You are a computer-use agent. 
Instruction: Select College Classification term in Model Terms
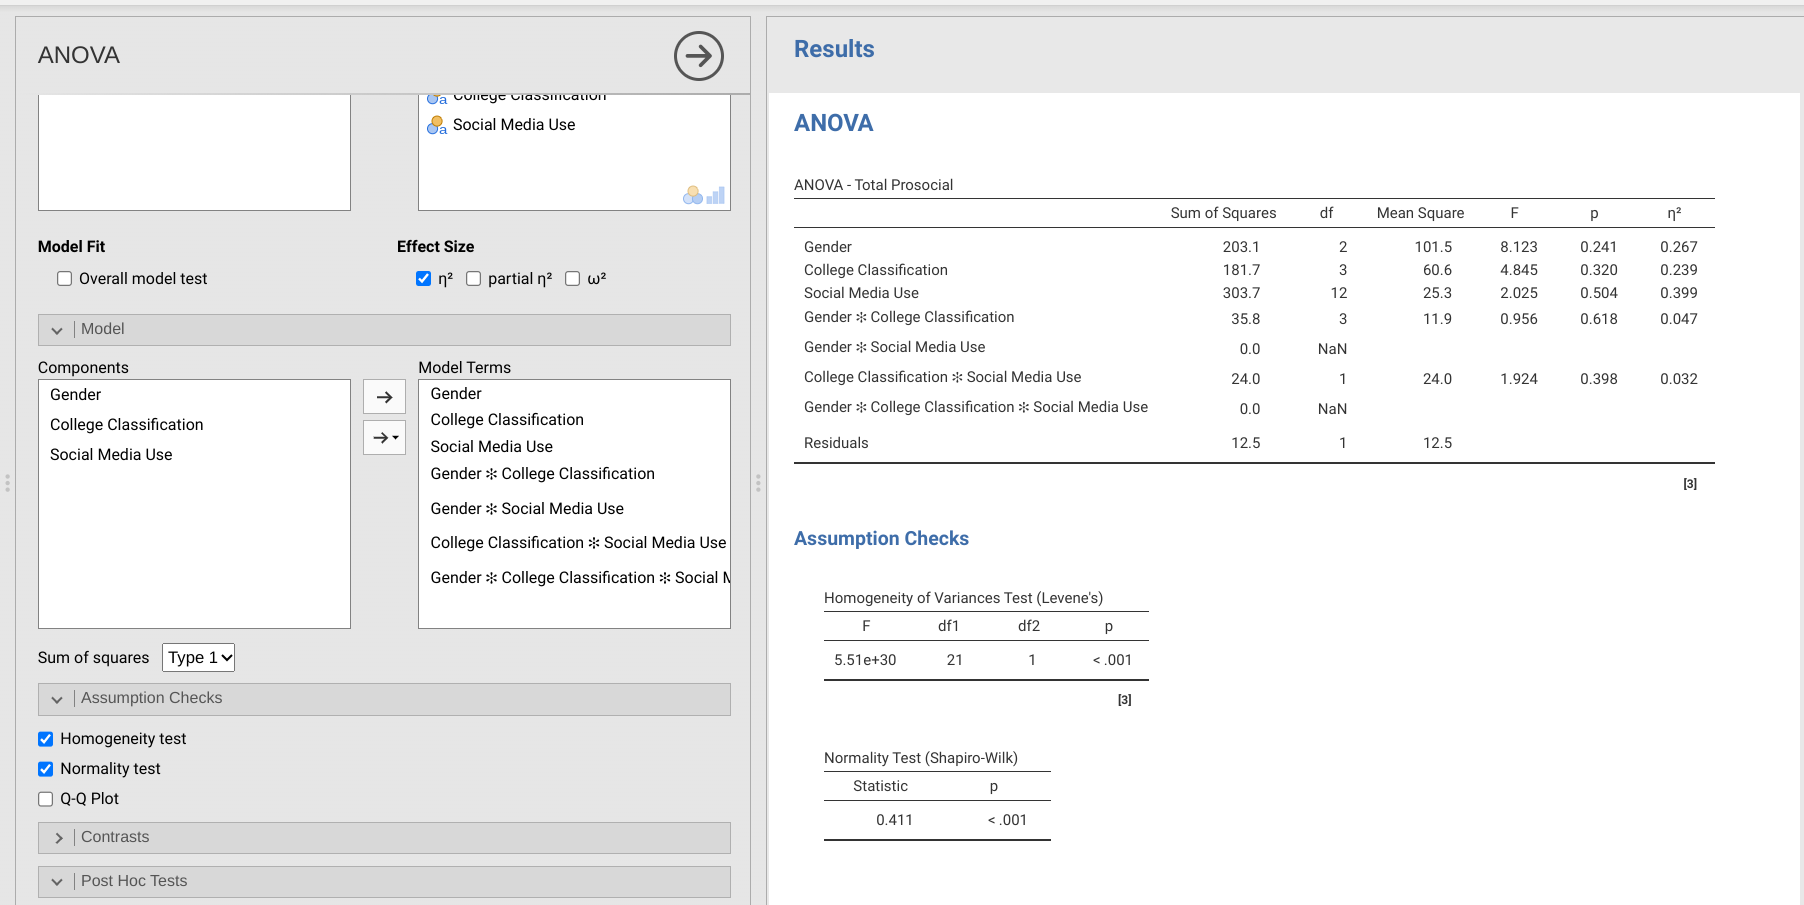click(507, 420)
